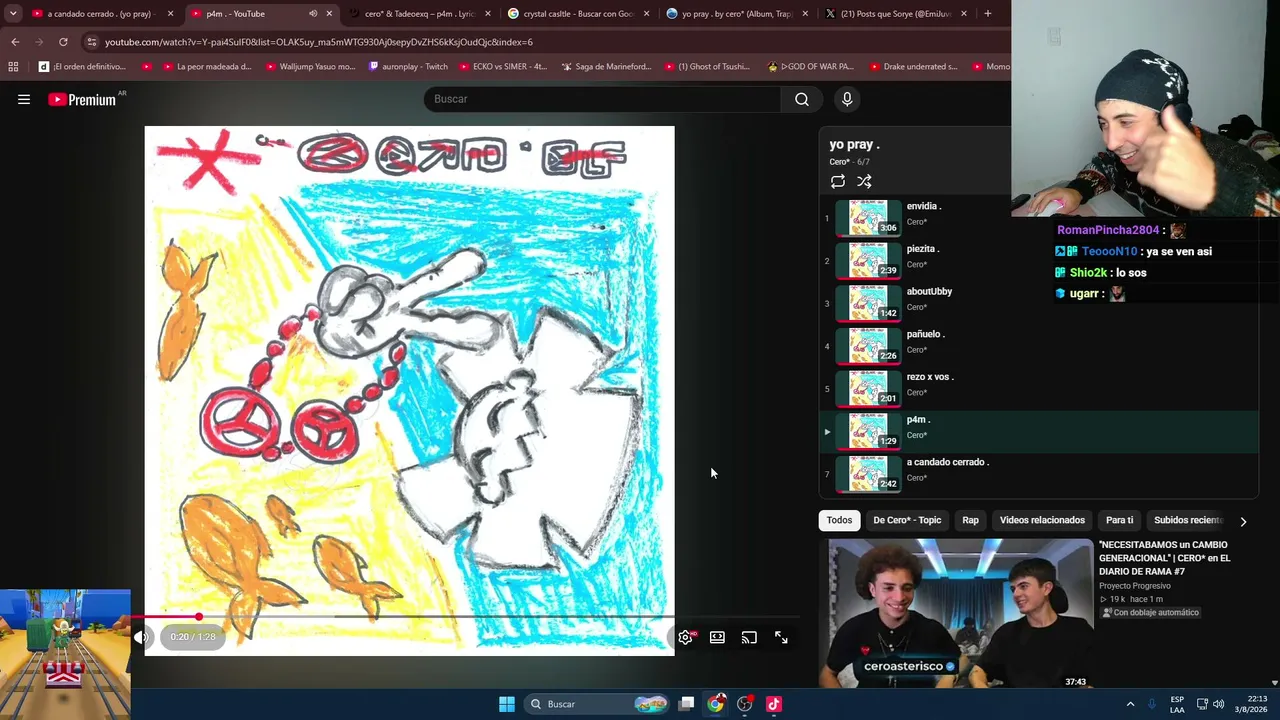Open the Windows Start menu
Screen dimensions: 1280x720
(507, 704)
